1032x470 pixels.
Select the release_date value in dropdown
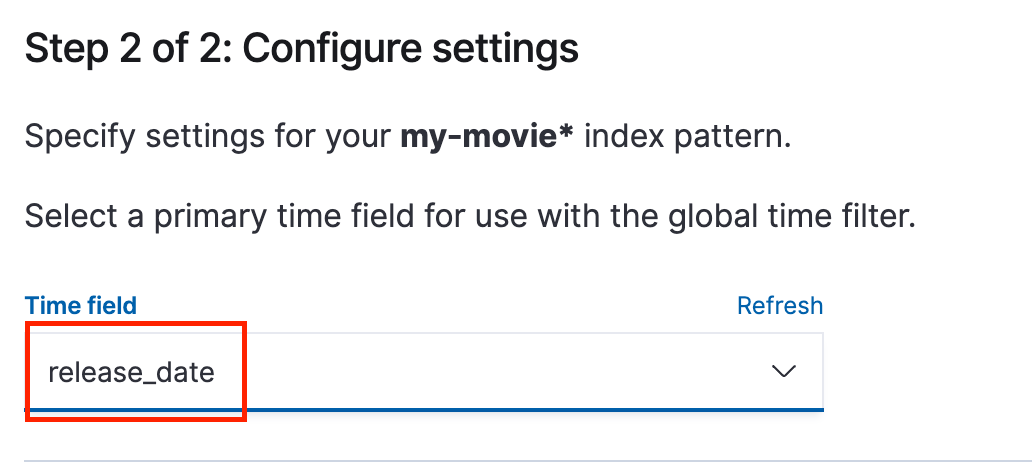(x=131, y=373)
